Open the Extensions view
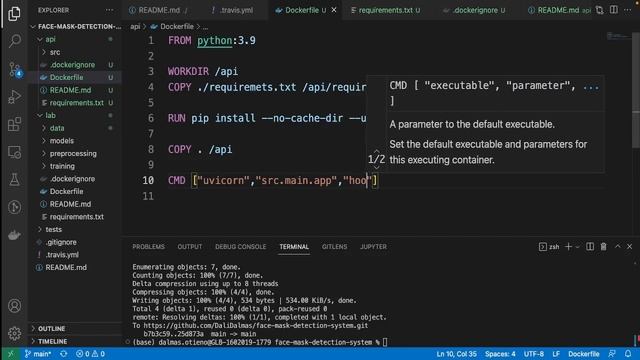This screenshot has height=360, width=640. coord(14,124)
